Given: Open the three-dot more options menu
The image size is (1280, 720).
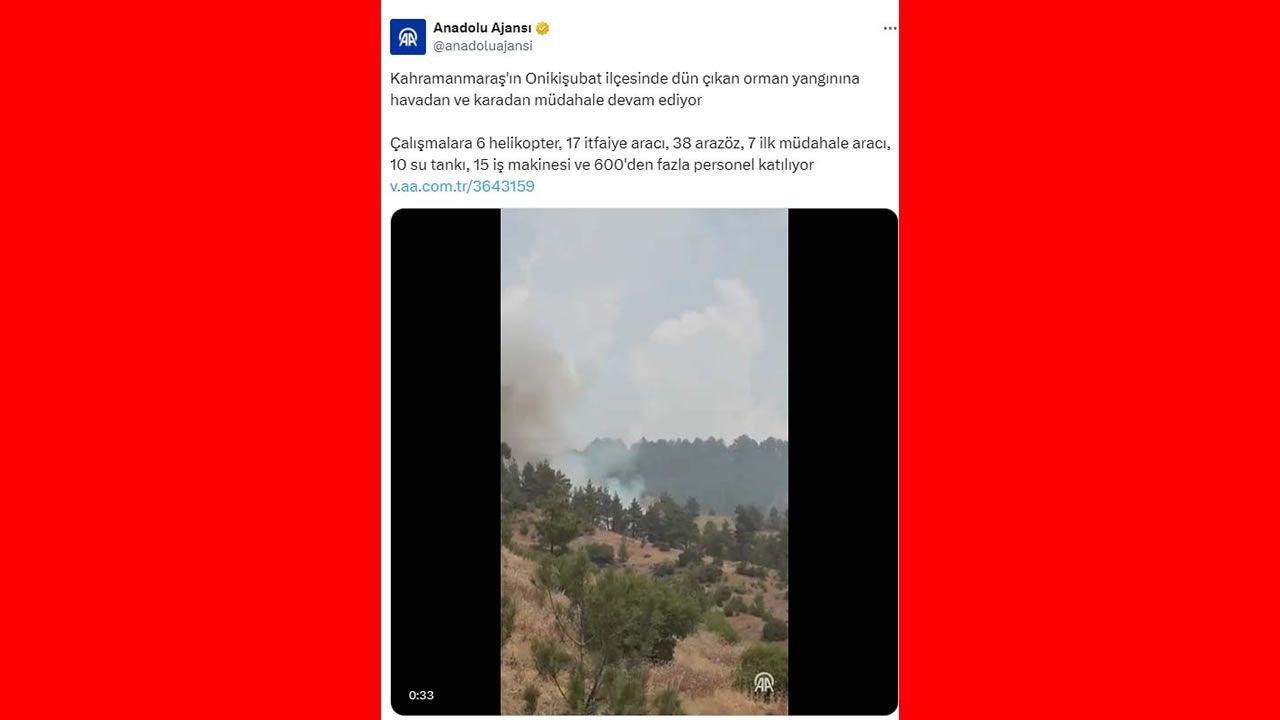Looking at the screenshot, I should (890, 28).
